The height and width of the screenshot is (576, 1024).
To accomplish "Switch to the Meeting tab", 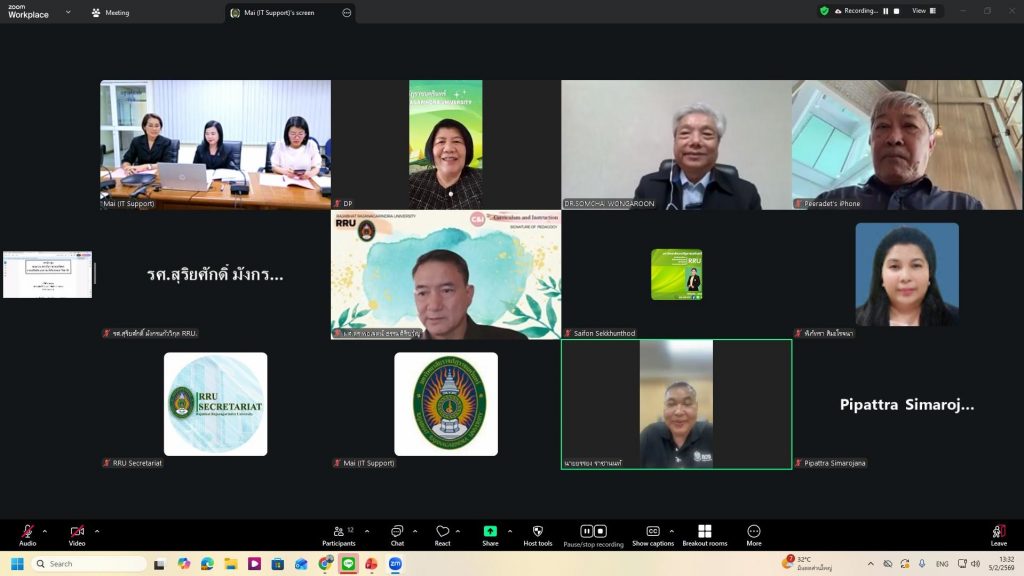I will pos(111,13).
